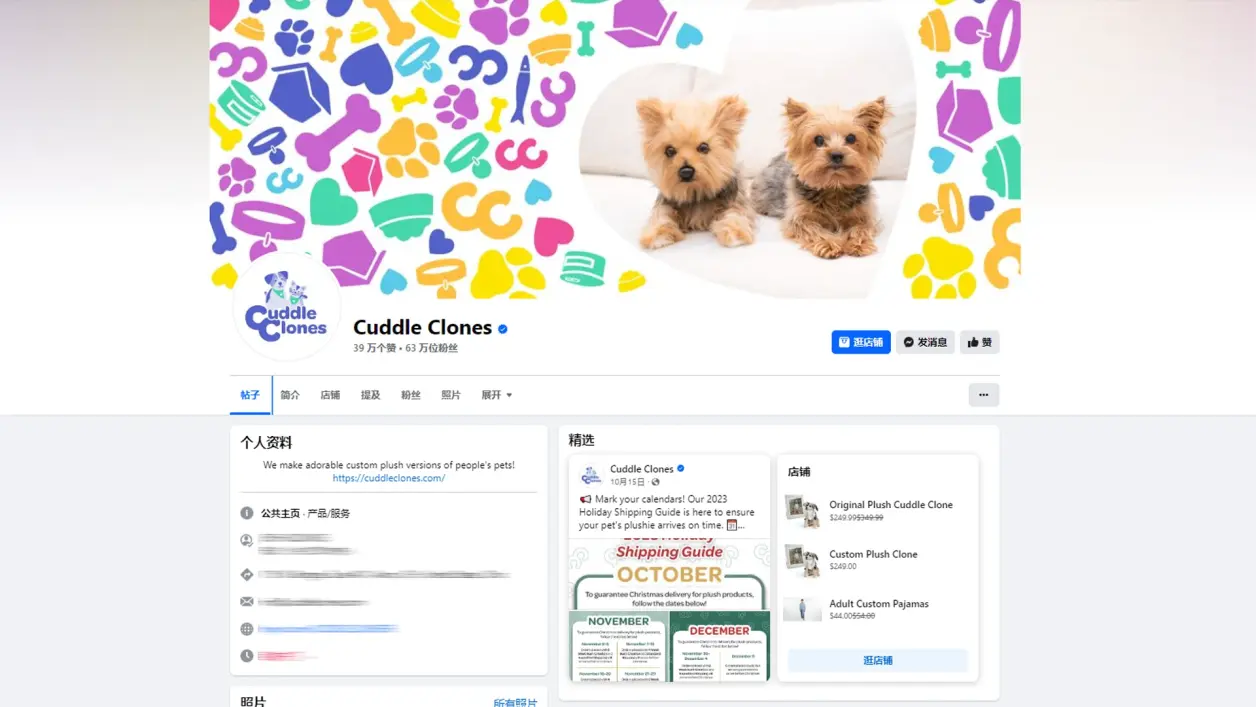Click the blue 逛店铺 button near page name
Image resolution: width=1256 pixels, height=707 pixels.
tap(861, 342)
